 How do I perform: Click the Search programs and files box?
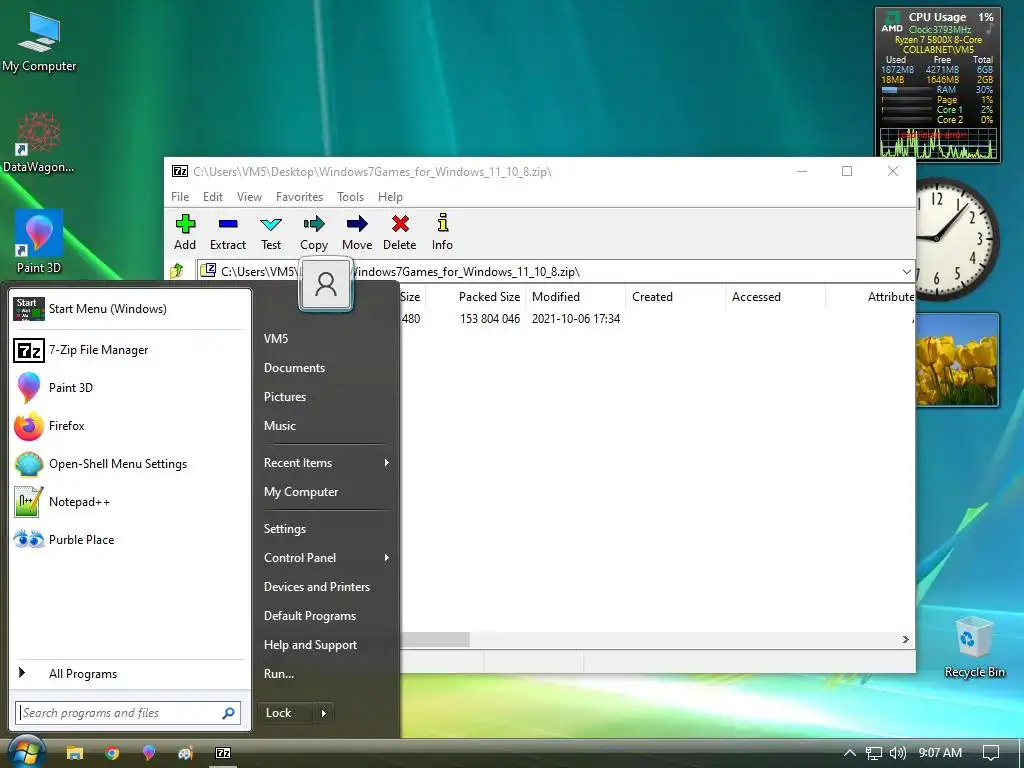pos(128,712)
